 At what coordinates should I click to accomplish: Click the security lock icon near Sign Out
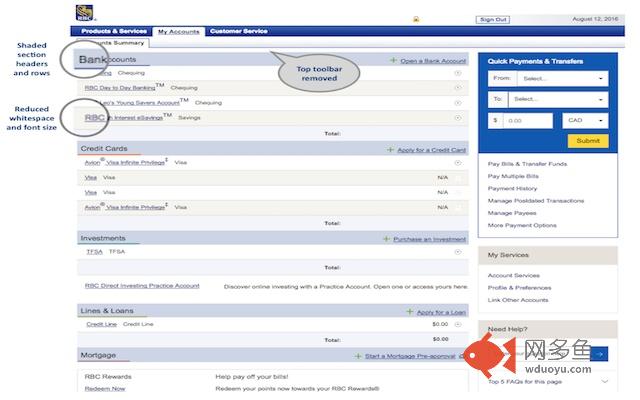(x=416, y=19)
